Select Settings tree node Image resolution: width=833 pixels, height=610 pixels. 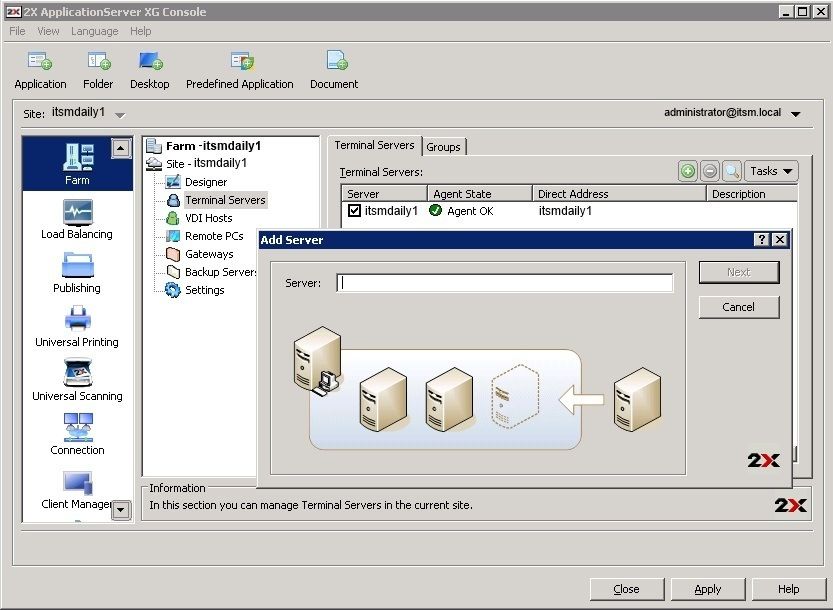(x=205, y=290)
